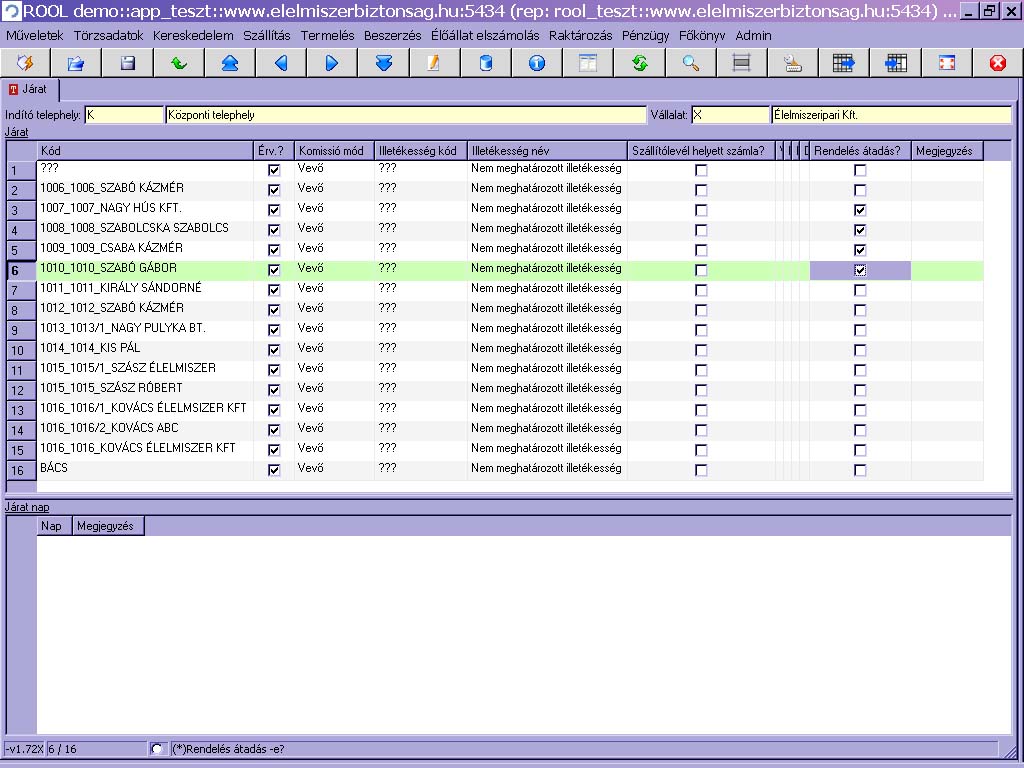Click the Vállalat code input field

tap(729, 115)
